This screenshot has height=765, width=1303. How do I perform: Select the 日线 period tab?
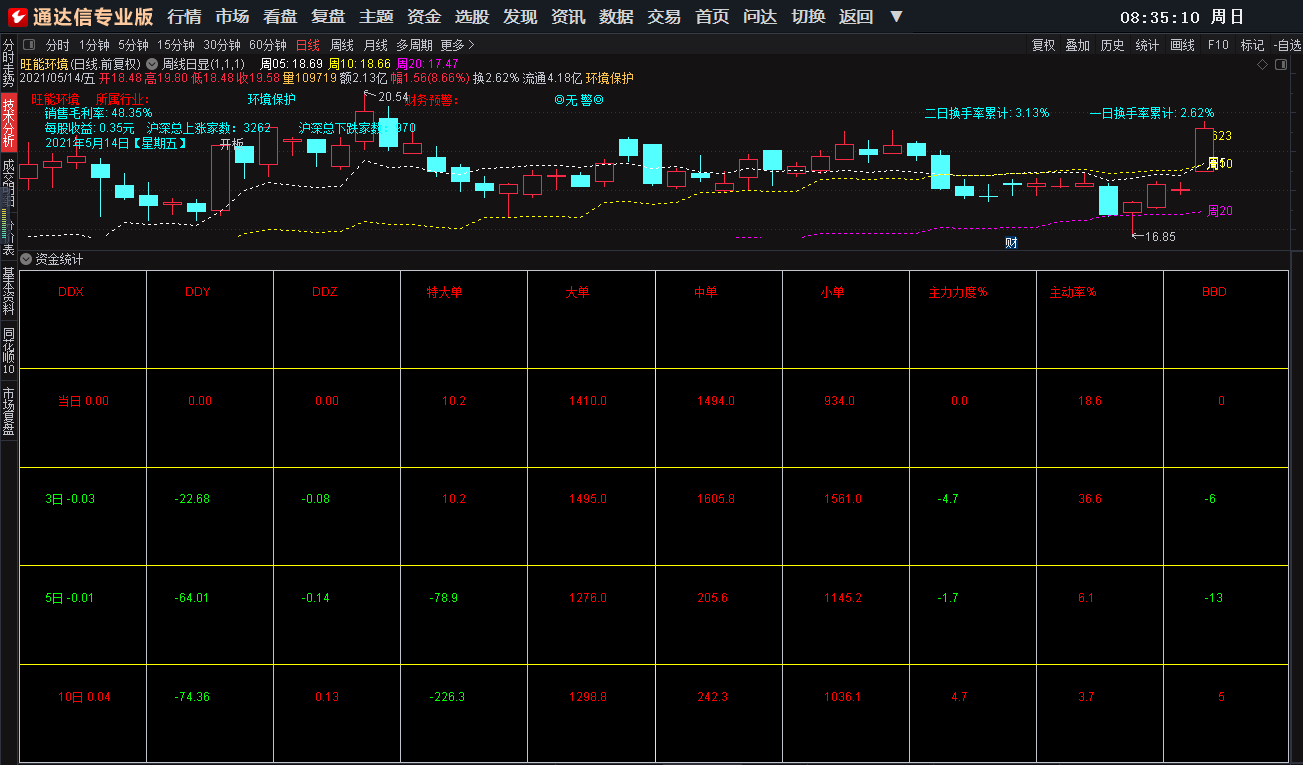[308, 45]
